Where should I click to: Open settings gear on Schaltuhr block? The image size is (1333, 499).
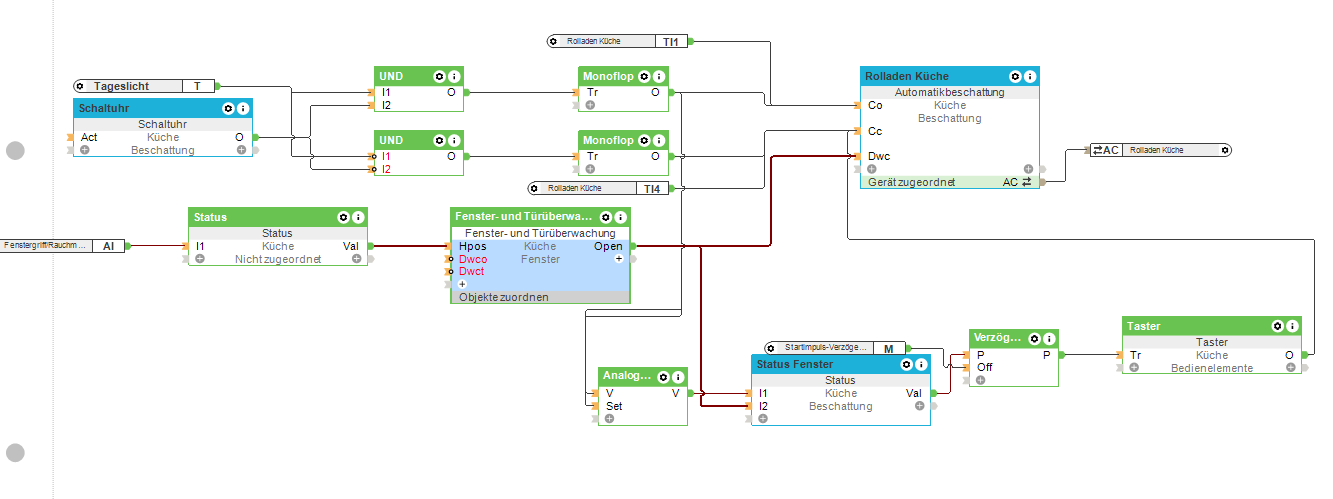click(x=228, y=108)
